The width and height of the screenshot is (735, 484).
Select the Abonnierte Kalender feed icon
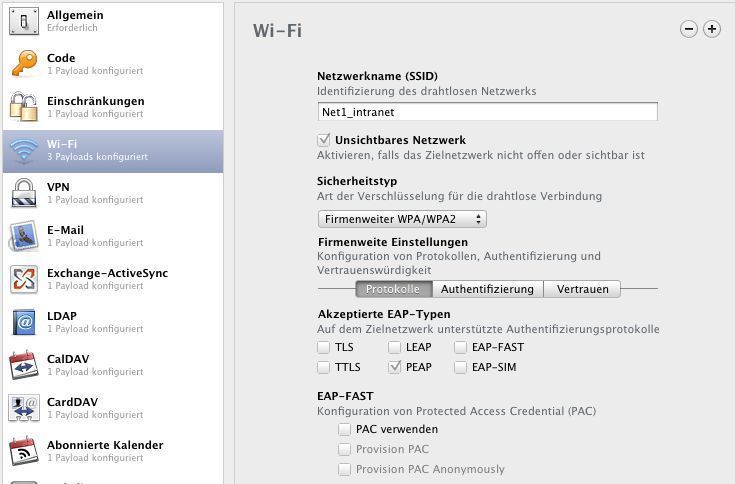23,451
